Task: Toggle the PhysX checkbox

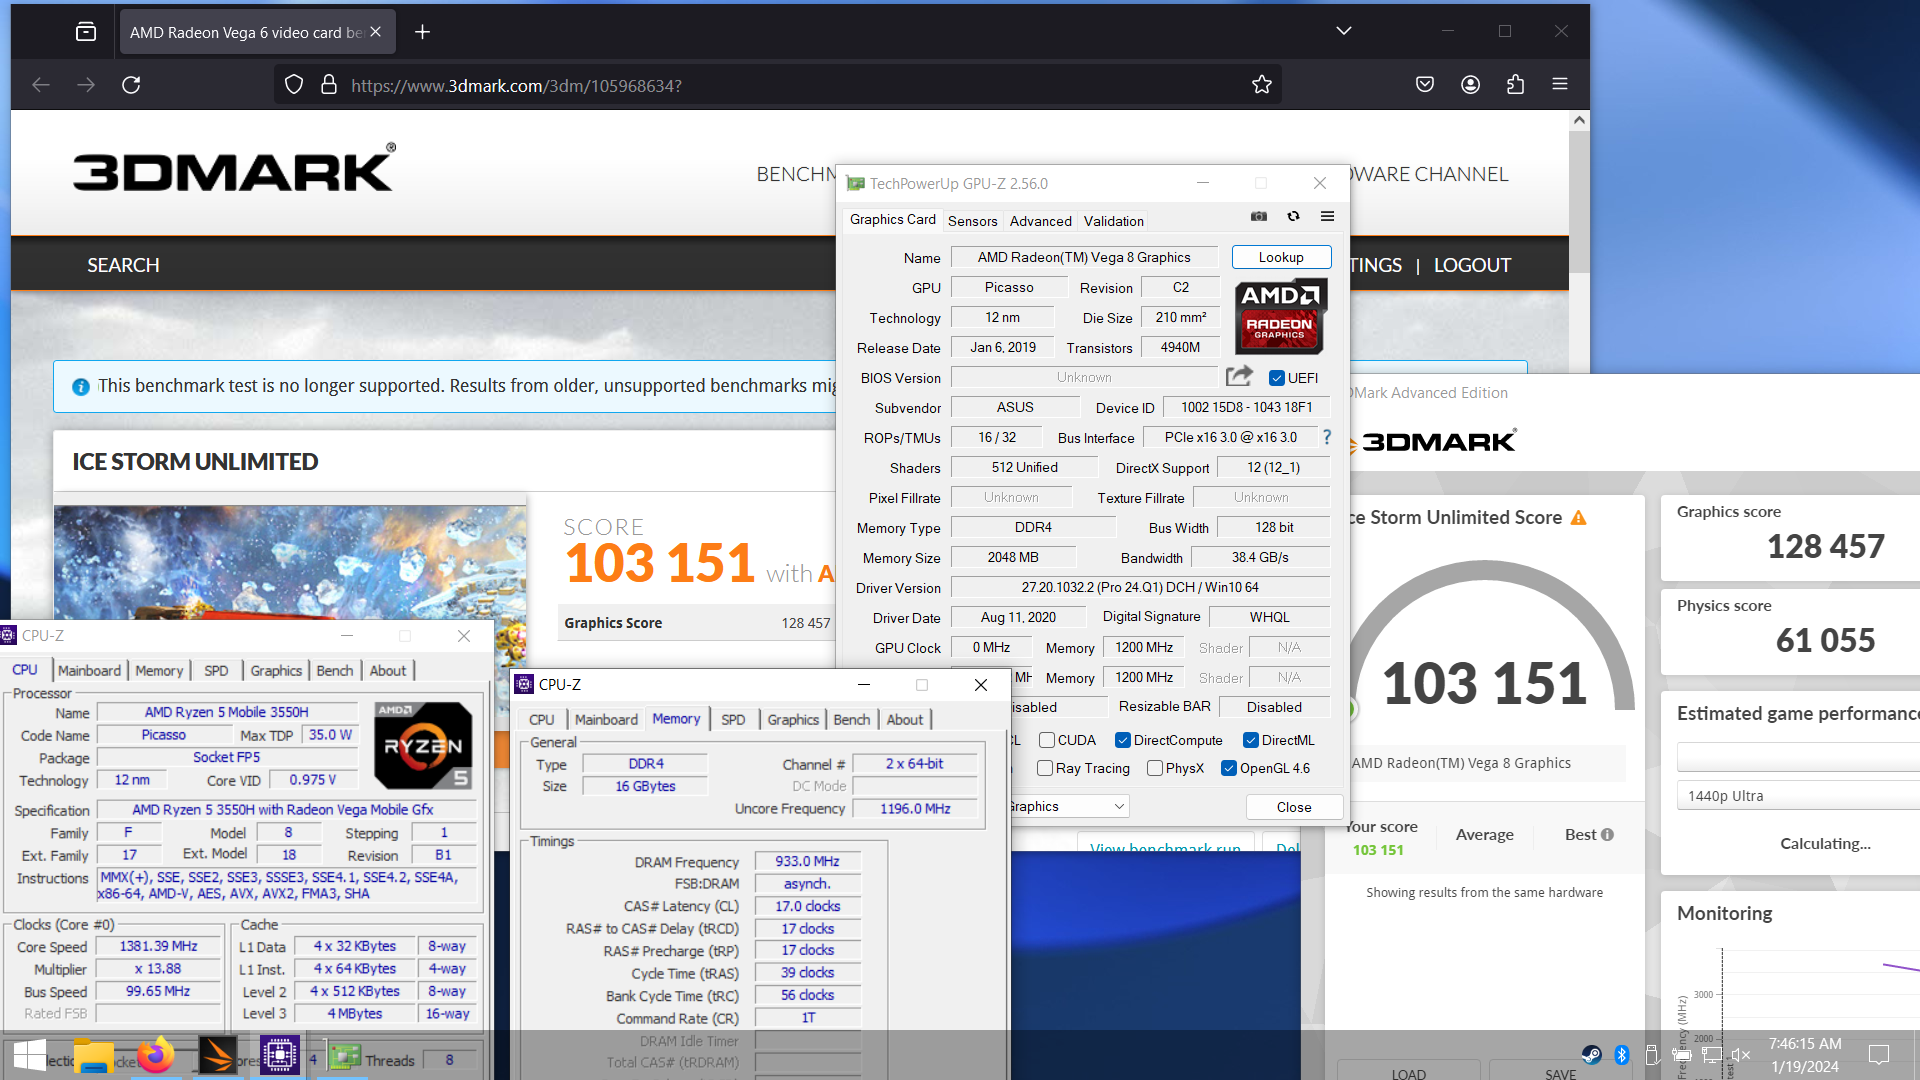Action: point(1155,768)
